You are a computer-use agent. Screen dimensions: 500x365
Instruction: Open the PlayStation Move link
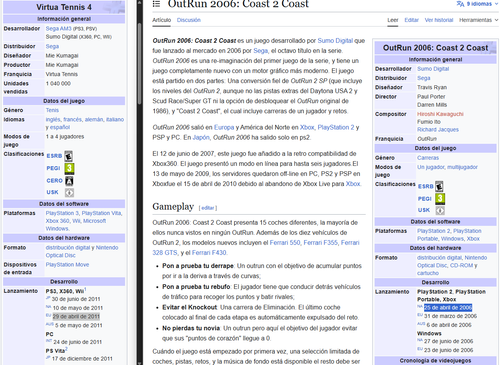(x=67, y=265)
